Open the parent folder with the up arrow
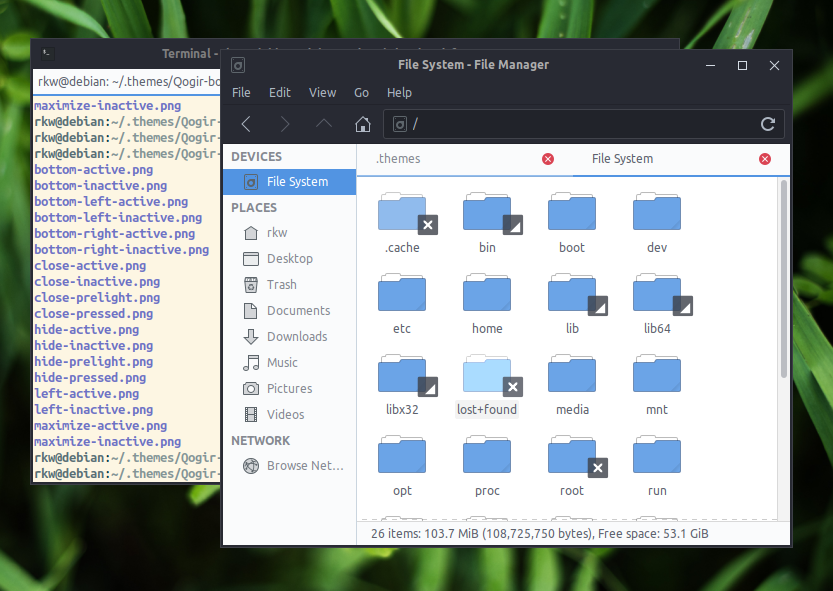Screen dimensions: 833x591 [x=324, y=124]
